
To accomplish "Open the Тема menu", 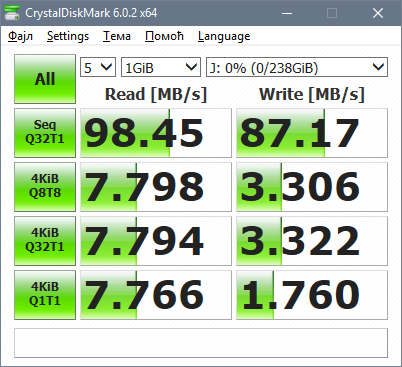I will click(x=117, y=36).
